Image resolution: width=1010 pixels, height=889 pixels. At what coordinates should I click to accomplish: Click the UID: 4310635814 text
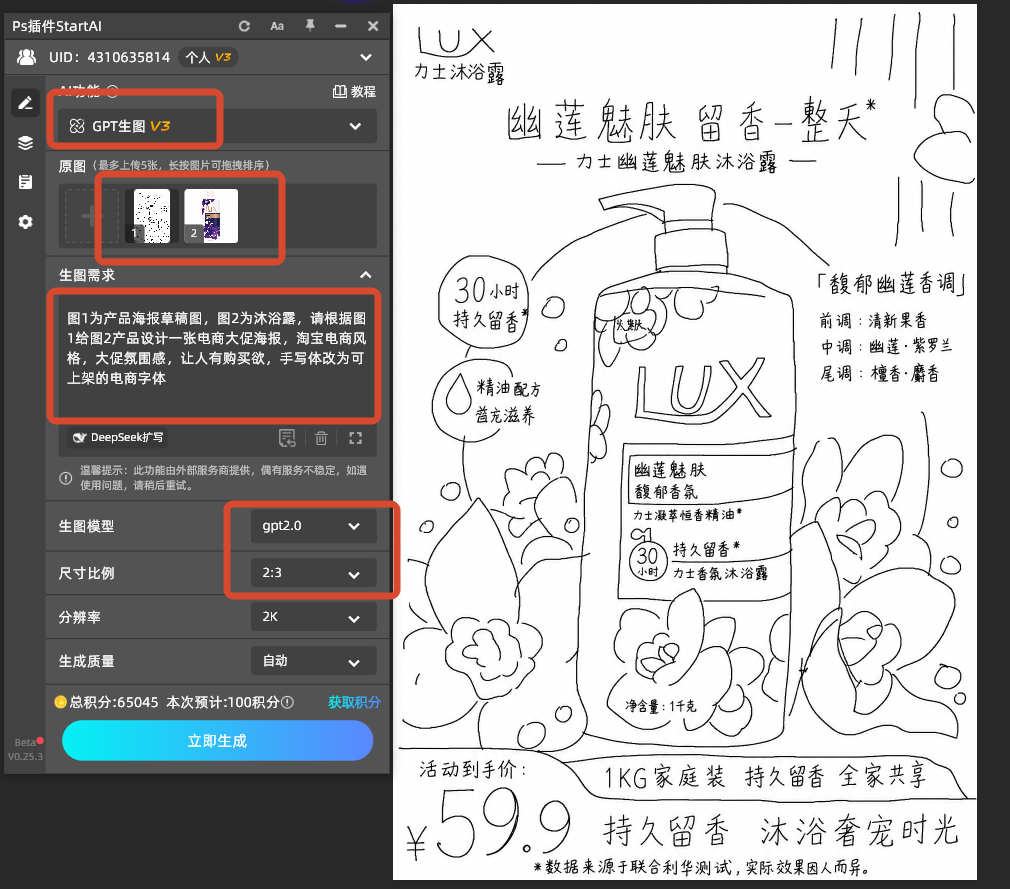[110, 57]
